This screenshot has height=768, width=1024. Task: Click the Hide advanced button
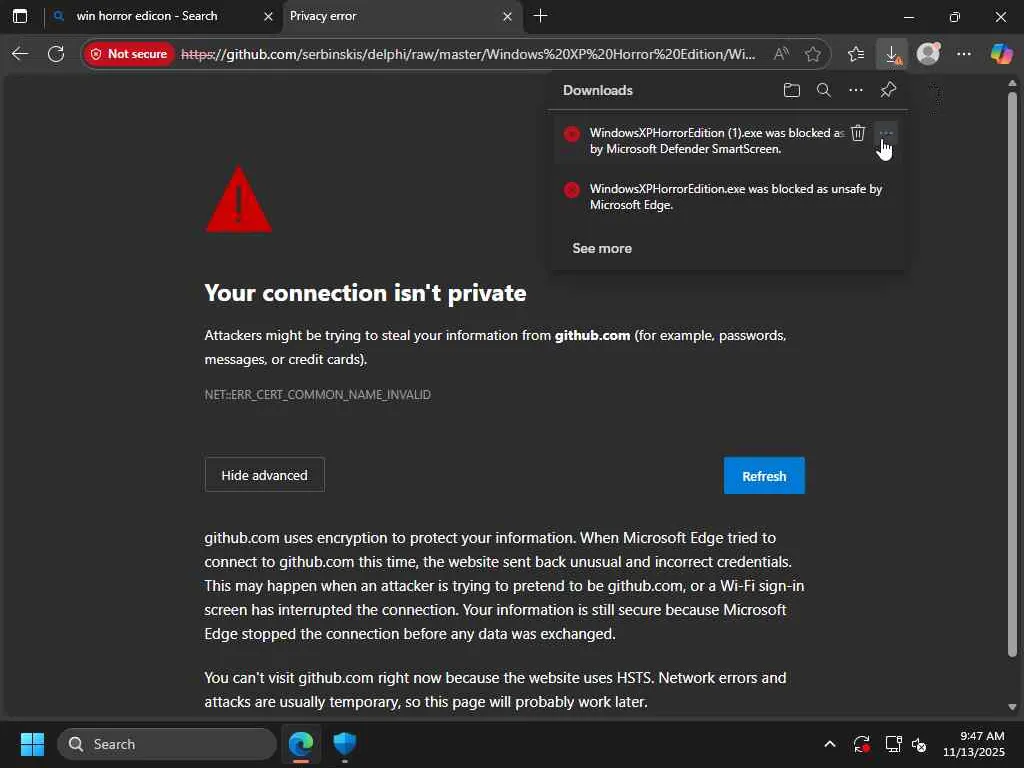264,475
